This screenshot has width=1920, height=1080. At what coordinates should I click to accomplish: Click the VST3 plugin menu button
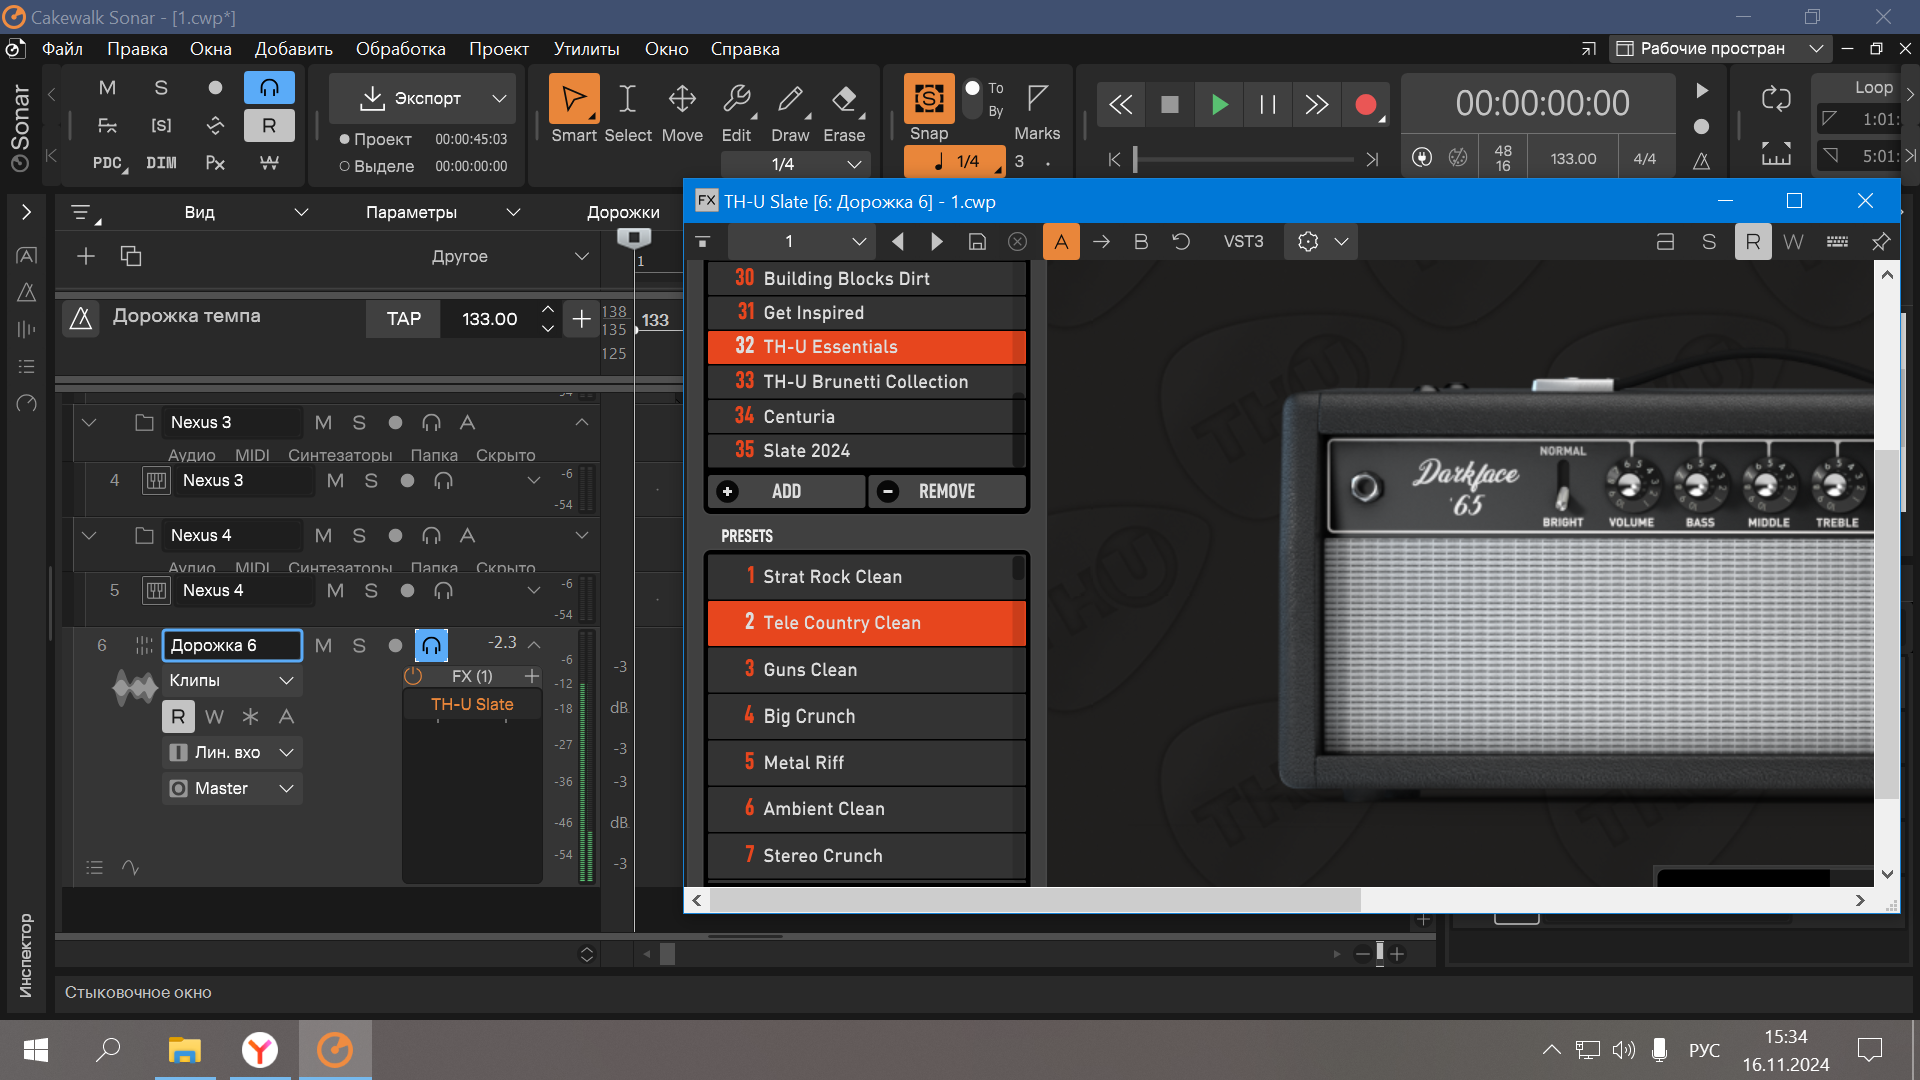click(1243, 242)
